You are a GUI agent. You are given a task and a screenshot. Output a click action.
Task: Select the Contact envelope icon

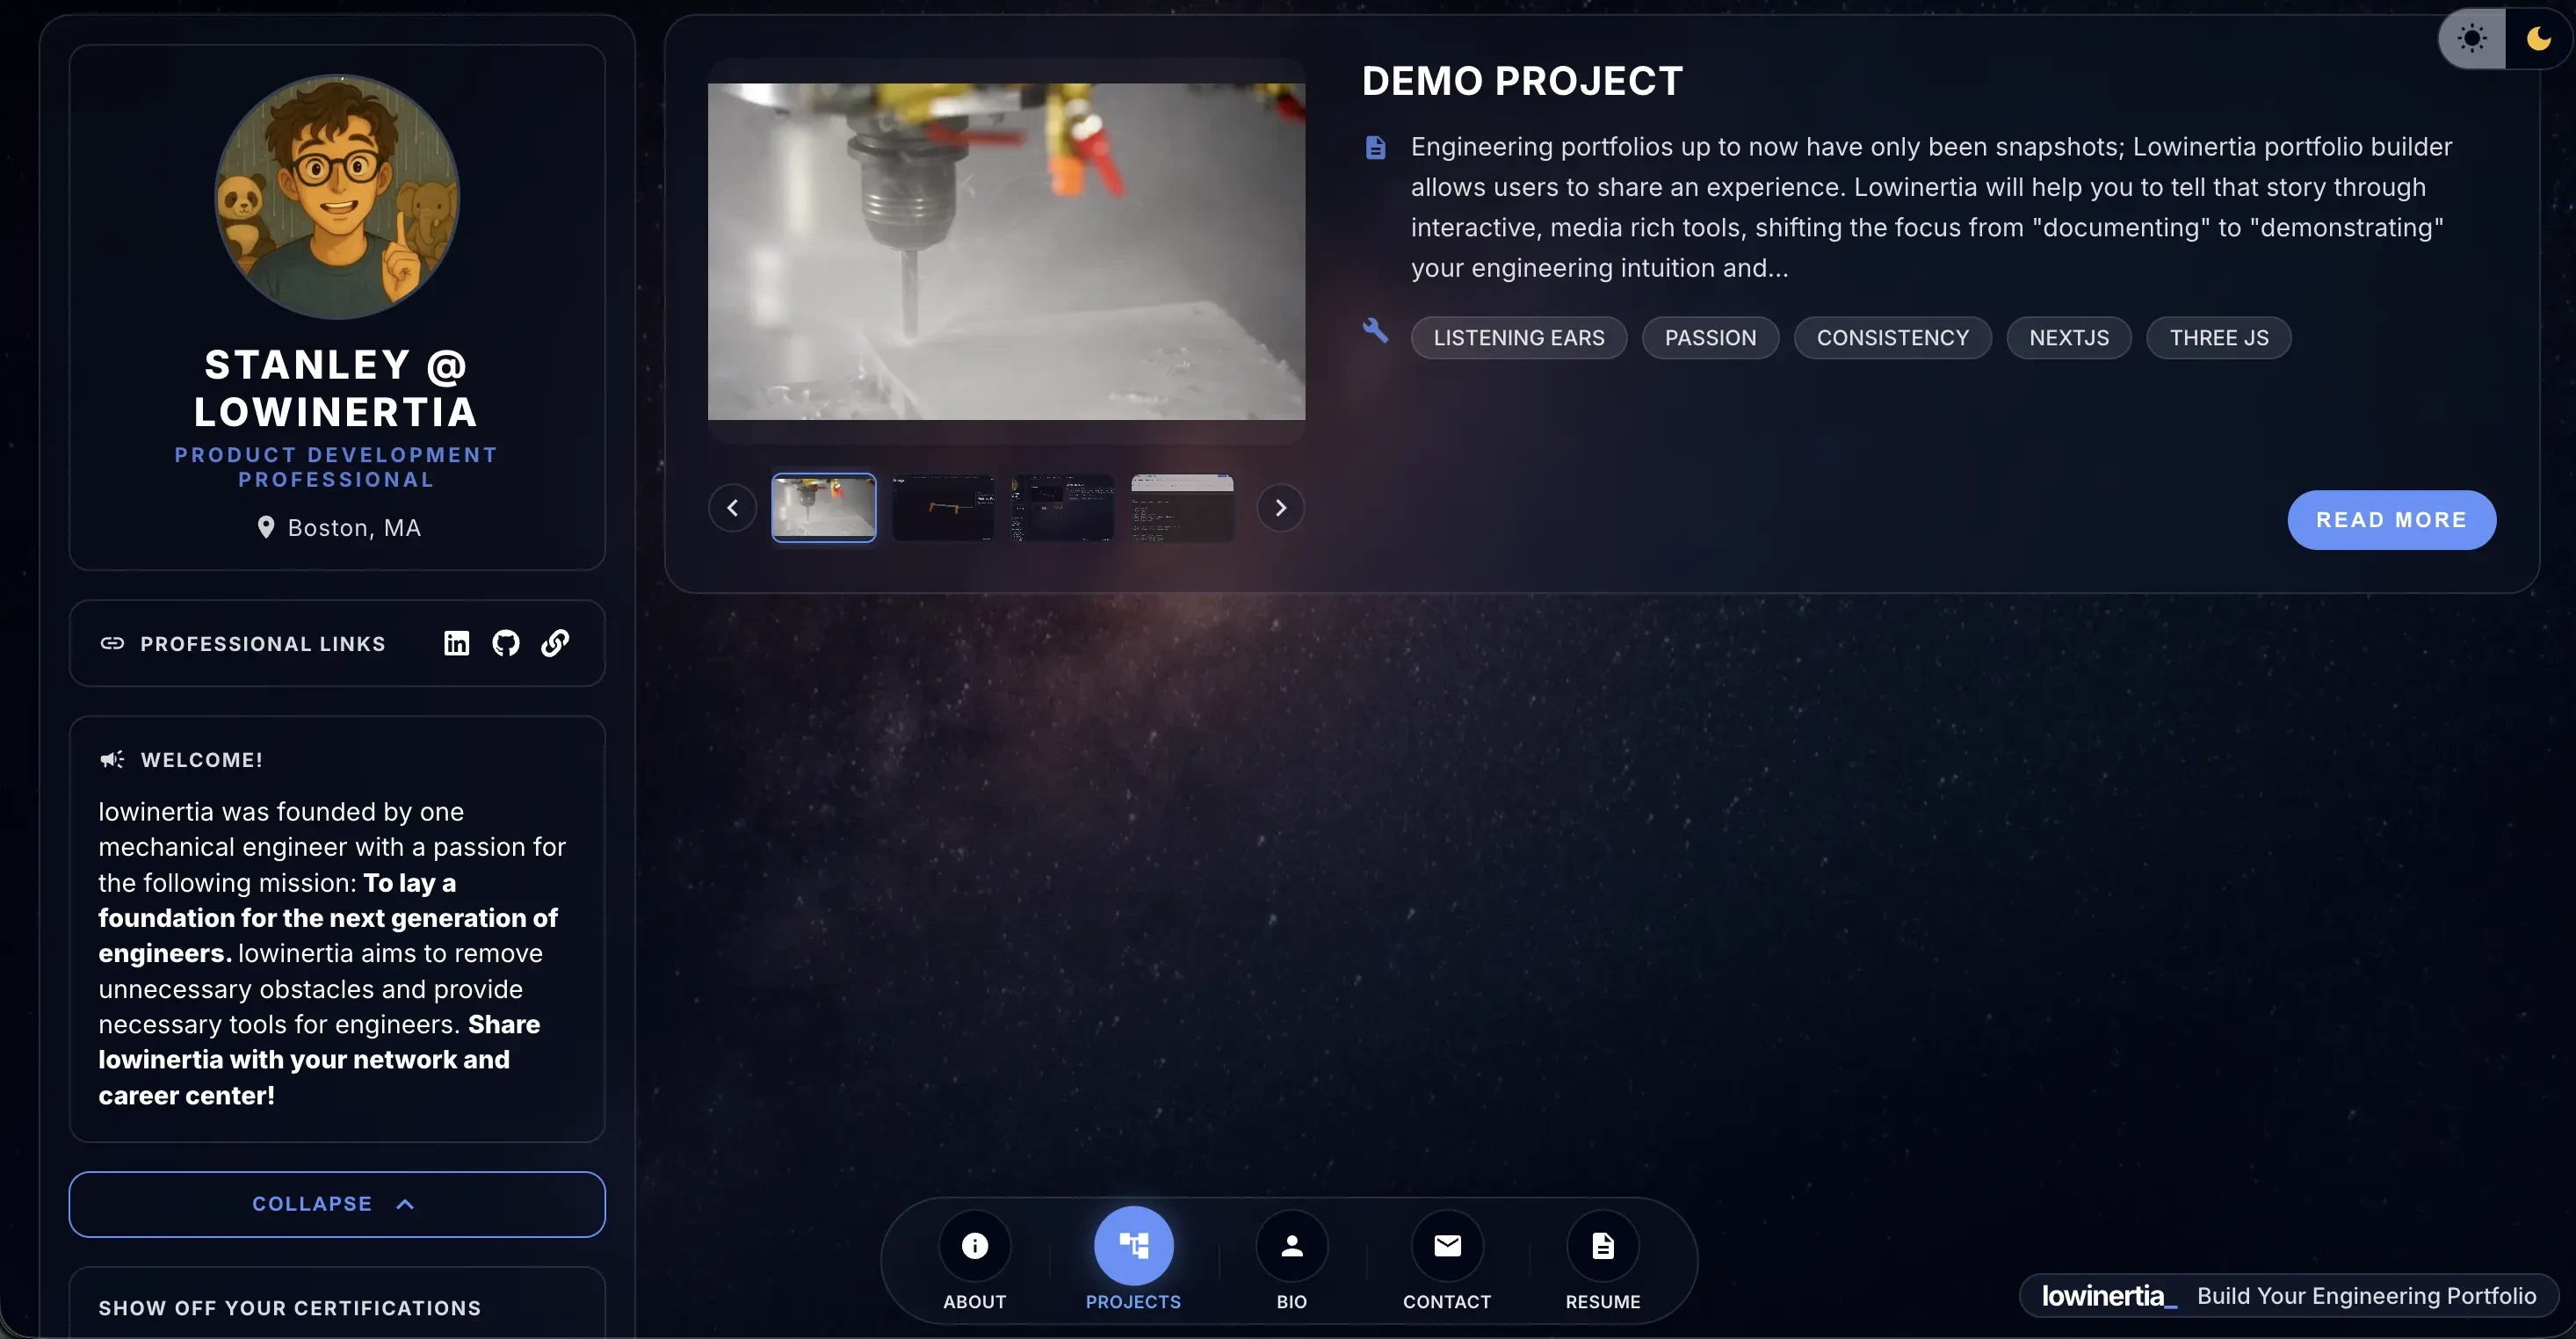[x=1447, y=1245]
